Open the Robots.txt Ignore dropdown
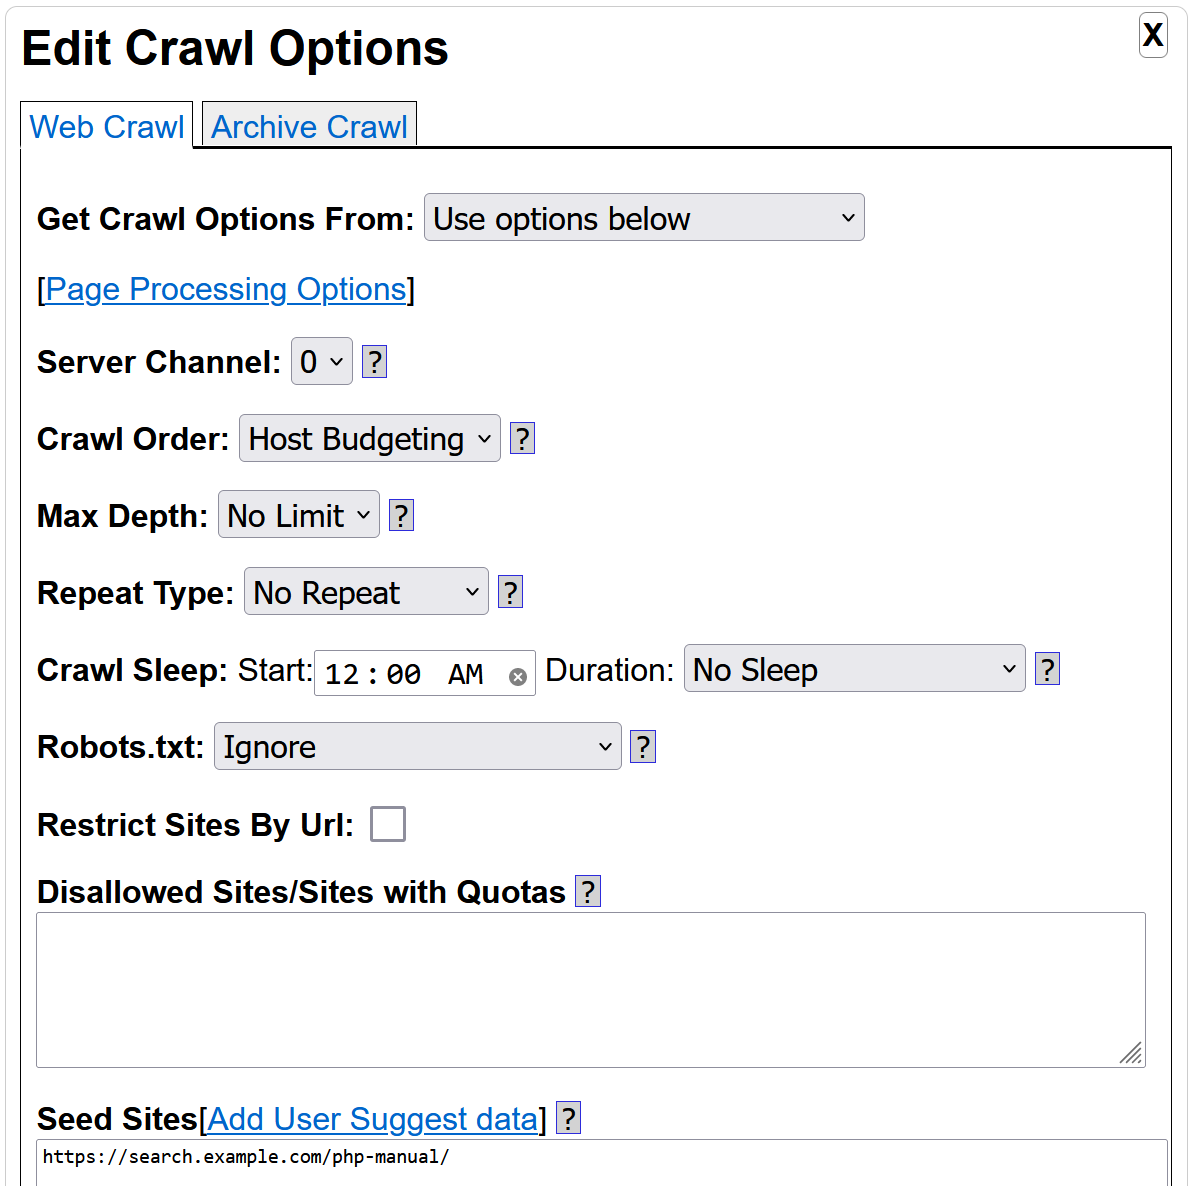Viewport: 1193px width, 1186px height. click(417, 747)
